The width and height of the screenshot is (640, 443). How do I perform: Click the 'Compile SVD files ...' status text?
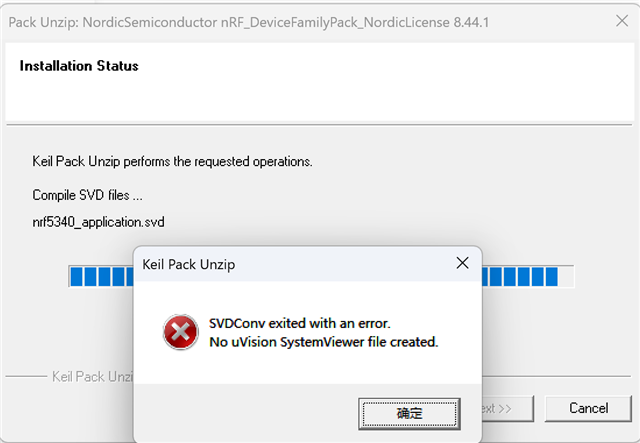(87, 195)
